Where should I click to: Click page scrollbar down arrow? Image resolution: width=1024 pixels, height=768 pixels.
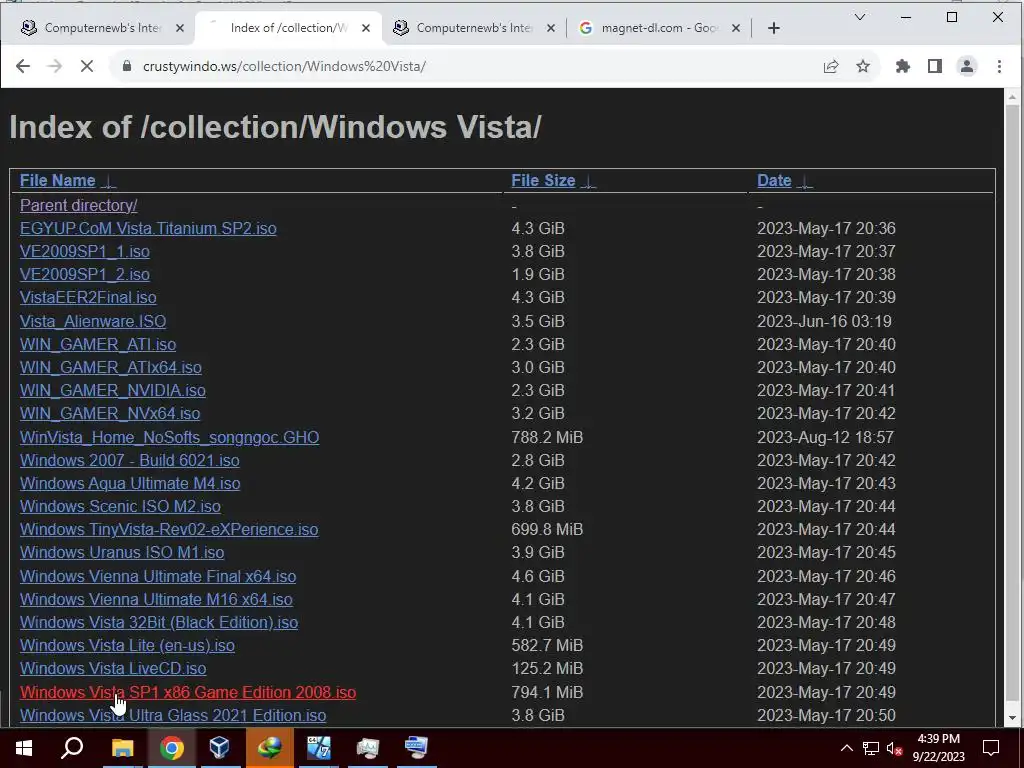click(x=1012, y=718)
